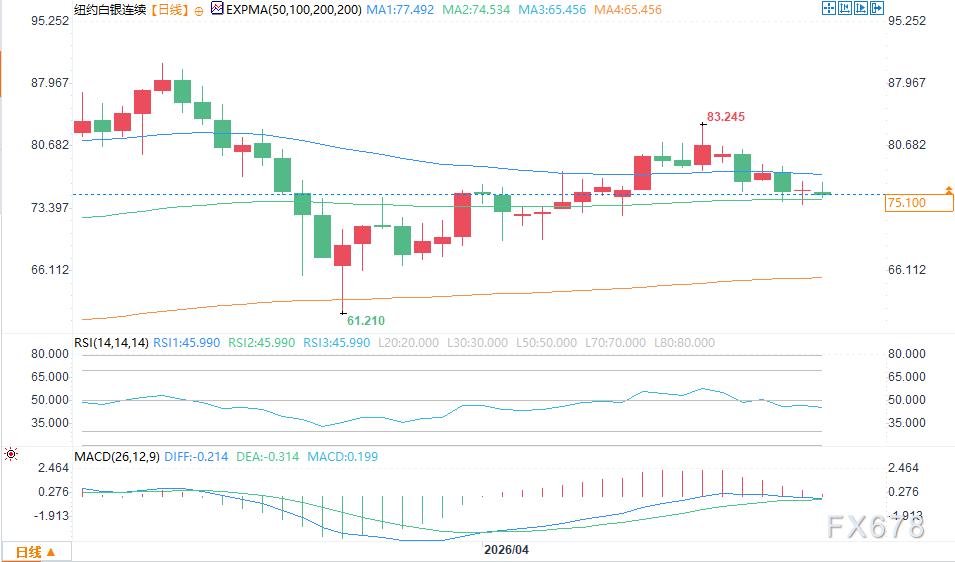Click the red sun icon near MACD panel
955x562 pixels.
click(10, 455)
